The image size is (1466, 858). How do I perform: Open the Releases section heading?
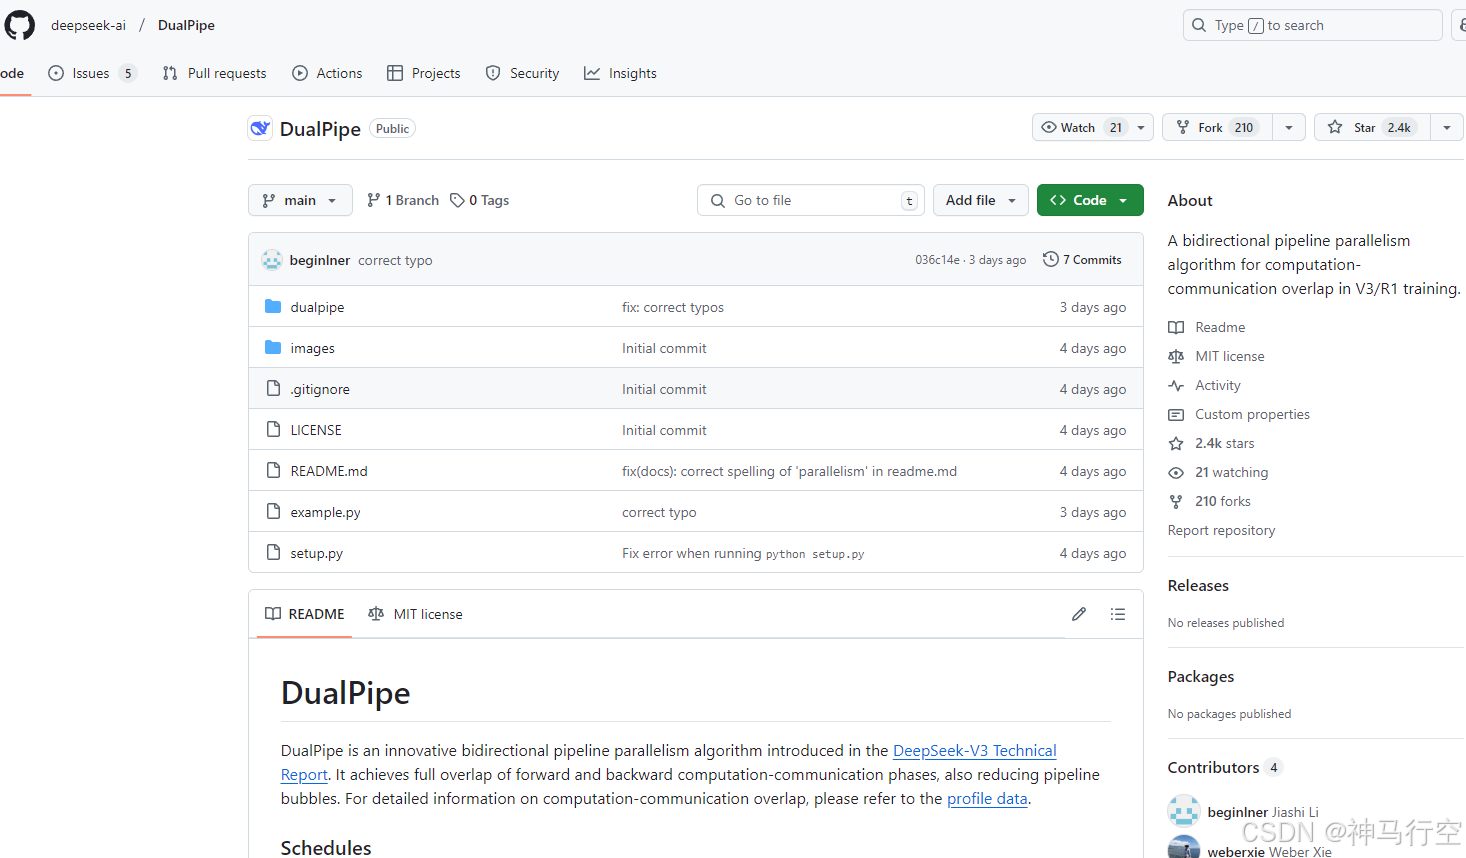1198,585
